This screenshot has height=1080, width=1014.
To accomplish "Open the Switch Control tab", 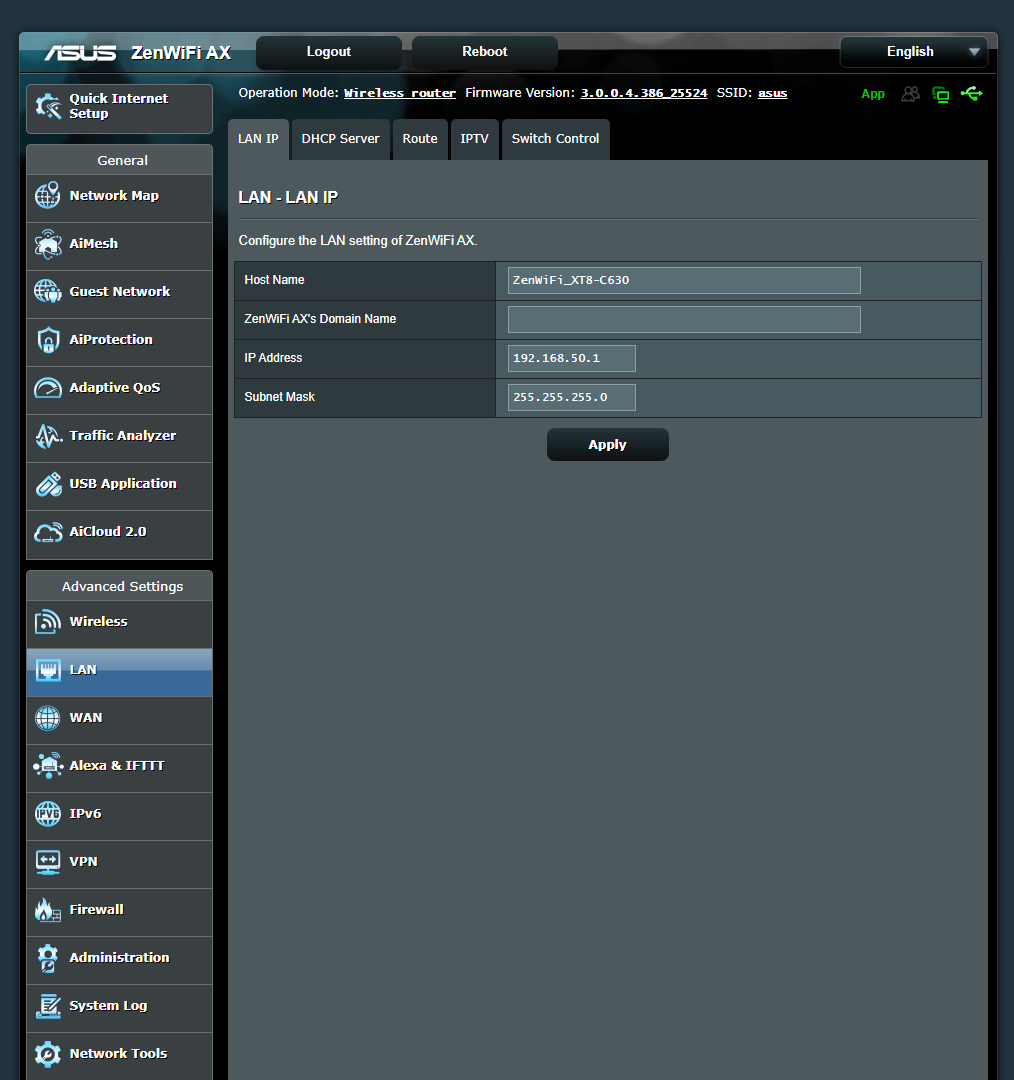I will (x=555, y=139).
